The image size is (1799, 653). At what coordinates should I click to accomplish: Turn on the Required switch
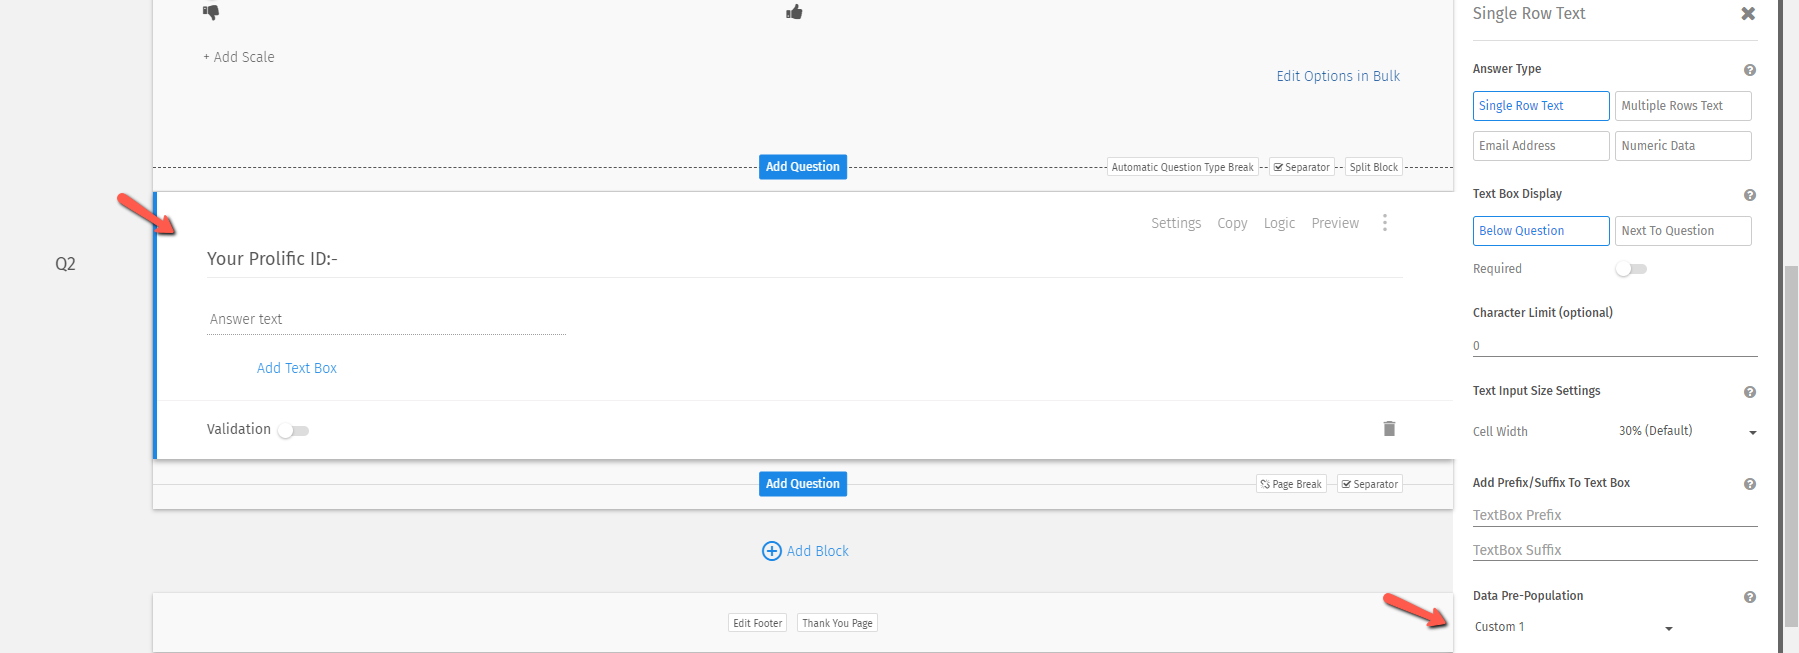coord(1630,269)
